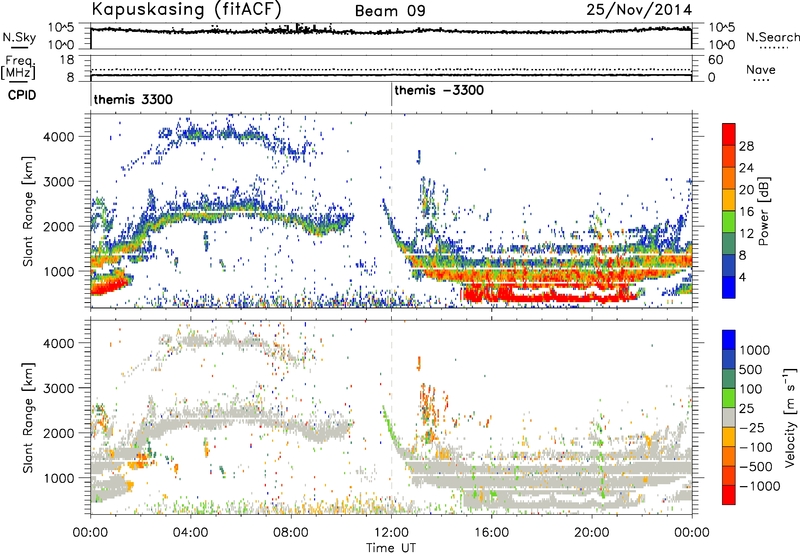Click the '16' tick on Power colorbar
Viewport: 800px width, 554px height.
tap(746, 212)
